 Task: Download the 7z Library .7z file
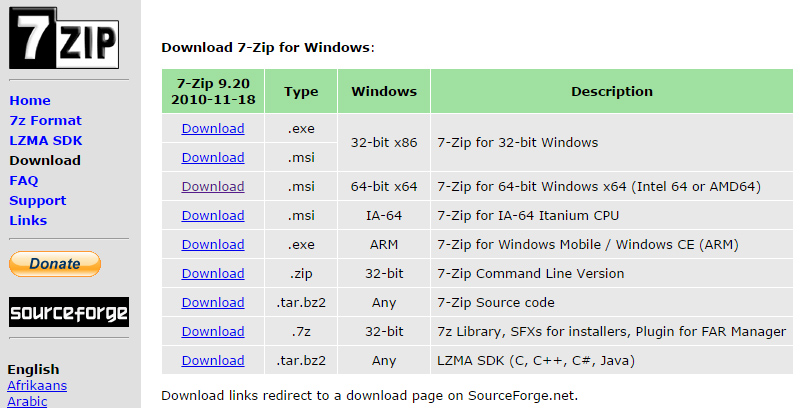pos(213,331)
